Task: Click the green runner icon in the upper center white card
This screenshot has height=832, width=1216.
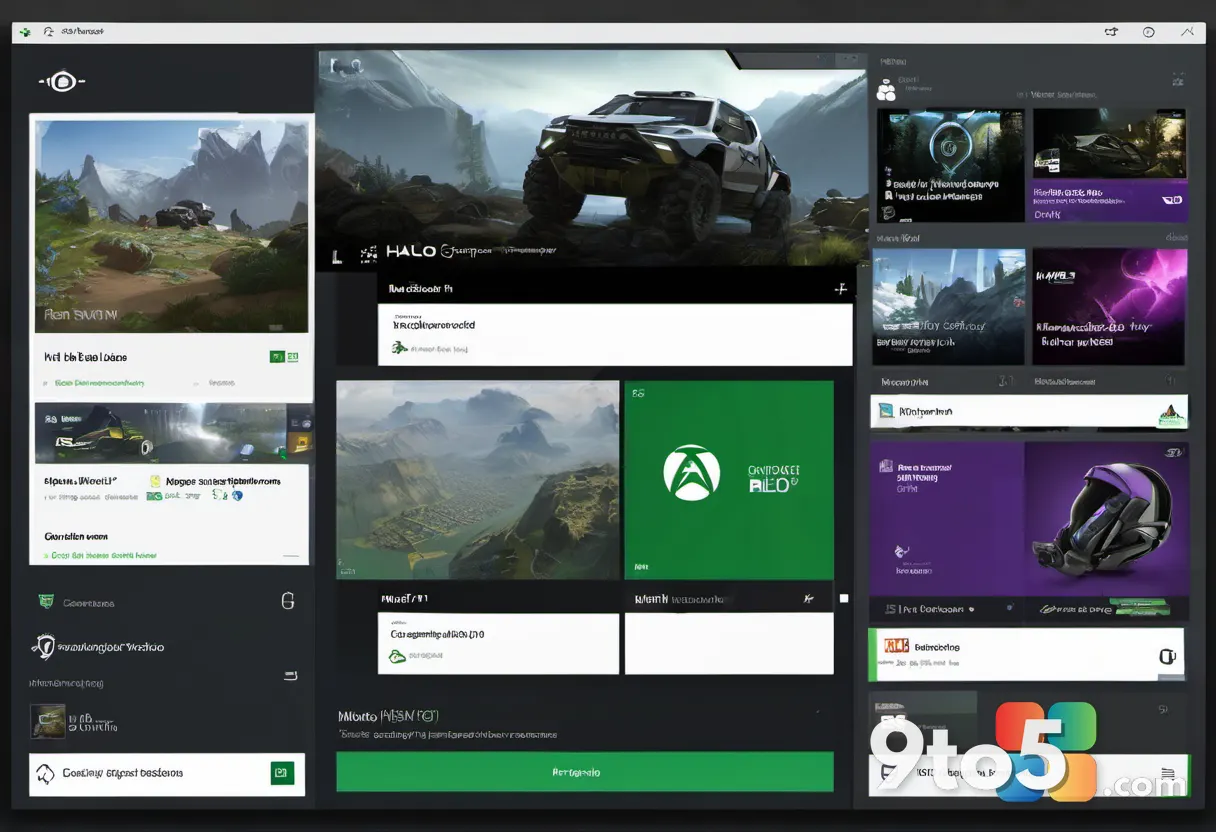Action: click(399, 348)
